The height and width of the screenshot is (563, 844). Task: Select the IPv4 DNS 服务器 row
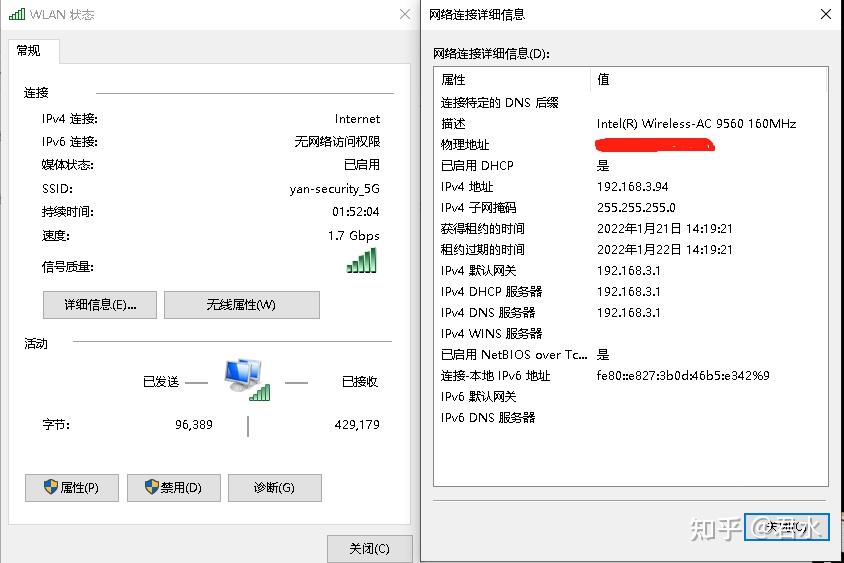tap(631, 313)
